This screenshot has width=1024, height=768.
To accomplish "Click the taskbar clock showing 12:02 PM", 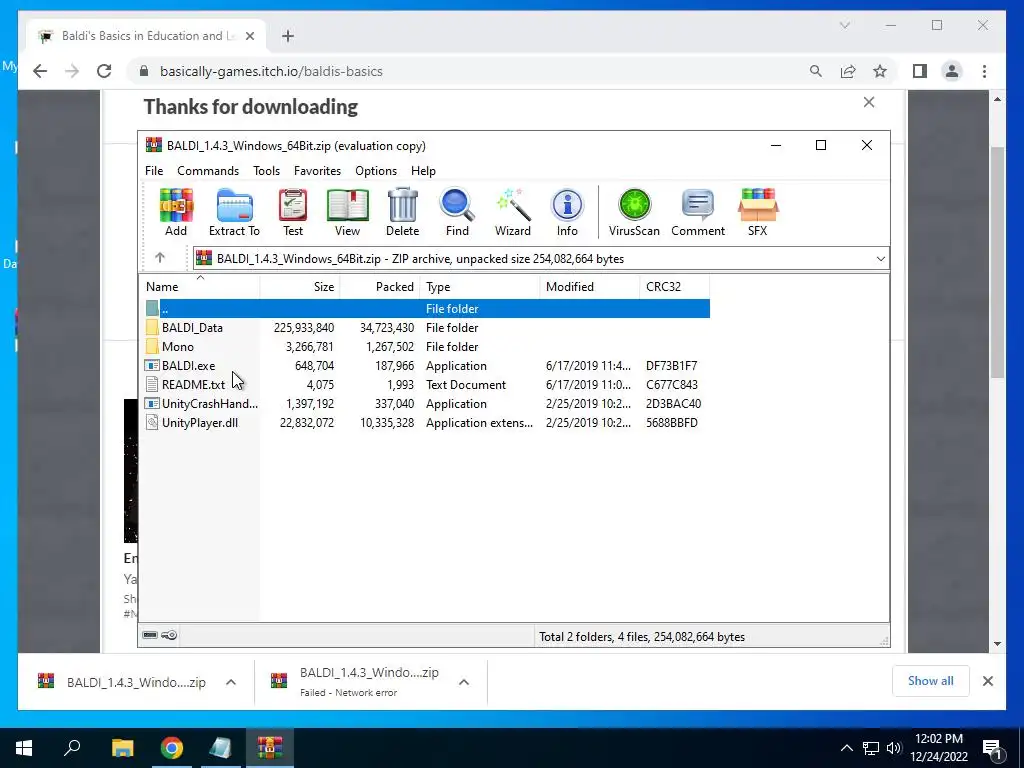I will click(x=938, y=748).
